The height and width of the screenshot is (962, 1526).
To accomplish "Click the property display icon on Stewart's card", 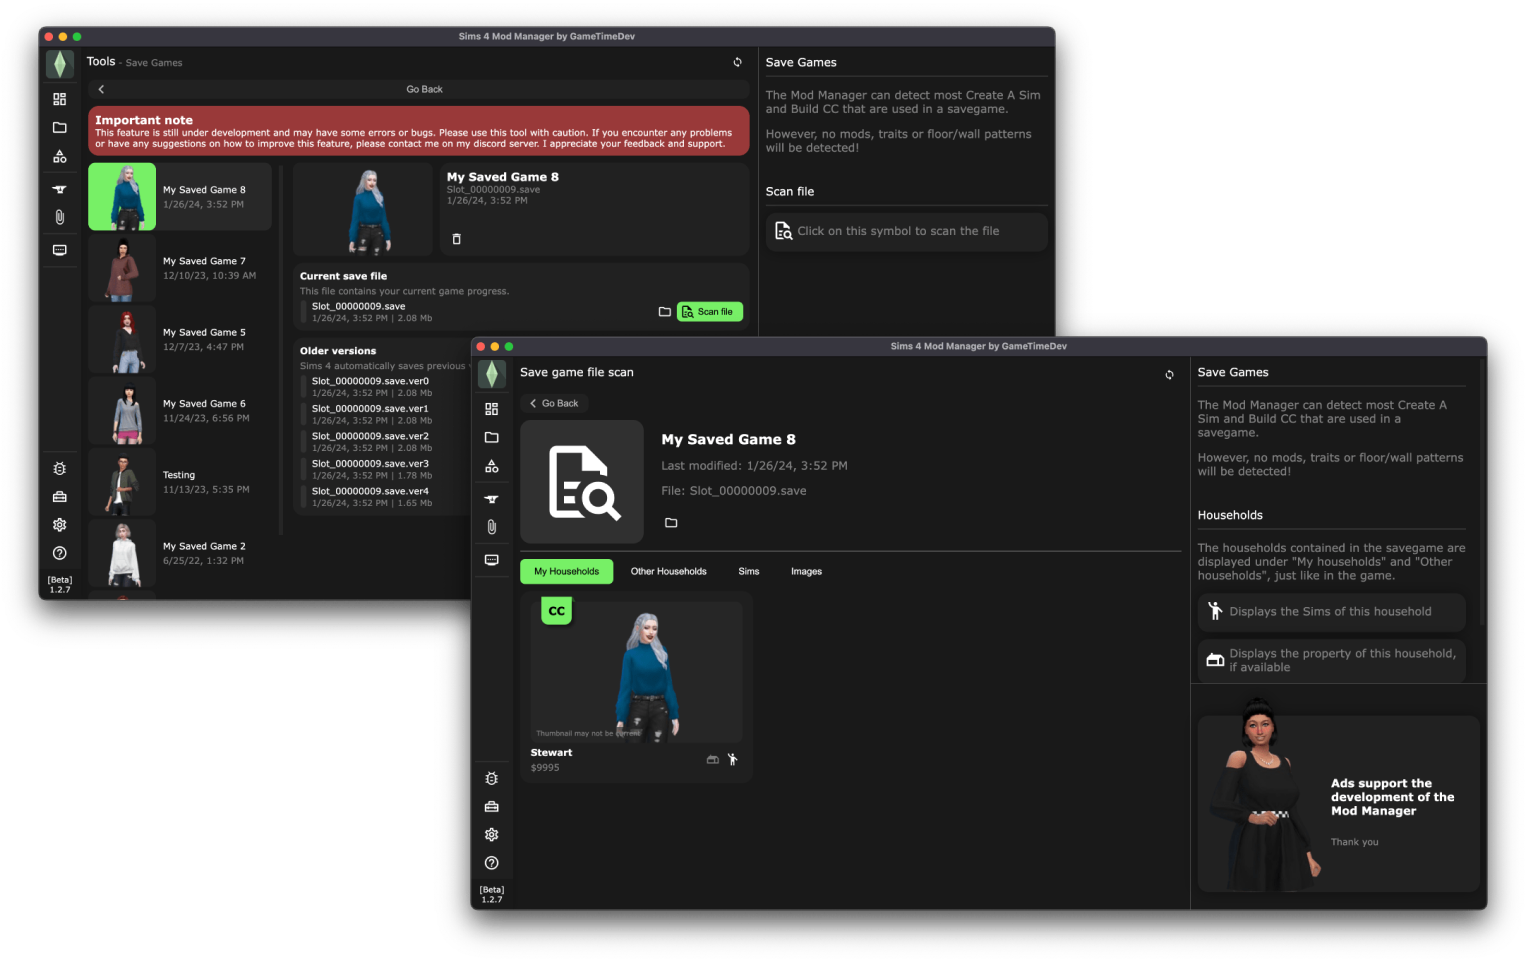I will (712, 759).
